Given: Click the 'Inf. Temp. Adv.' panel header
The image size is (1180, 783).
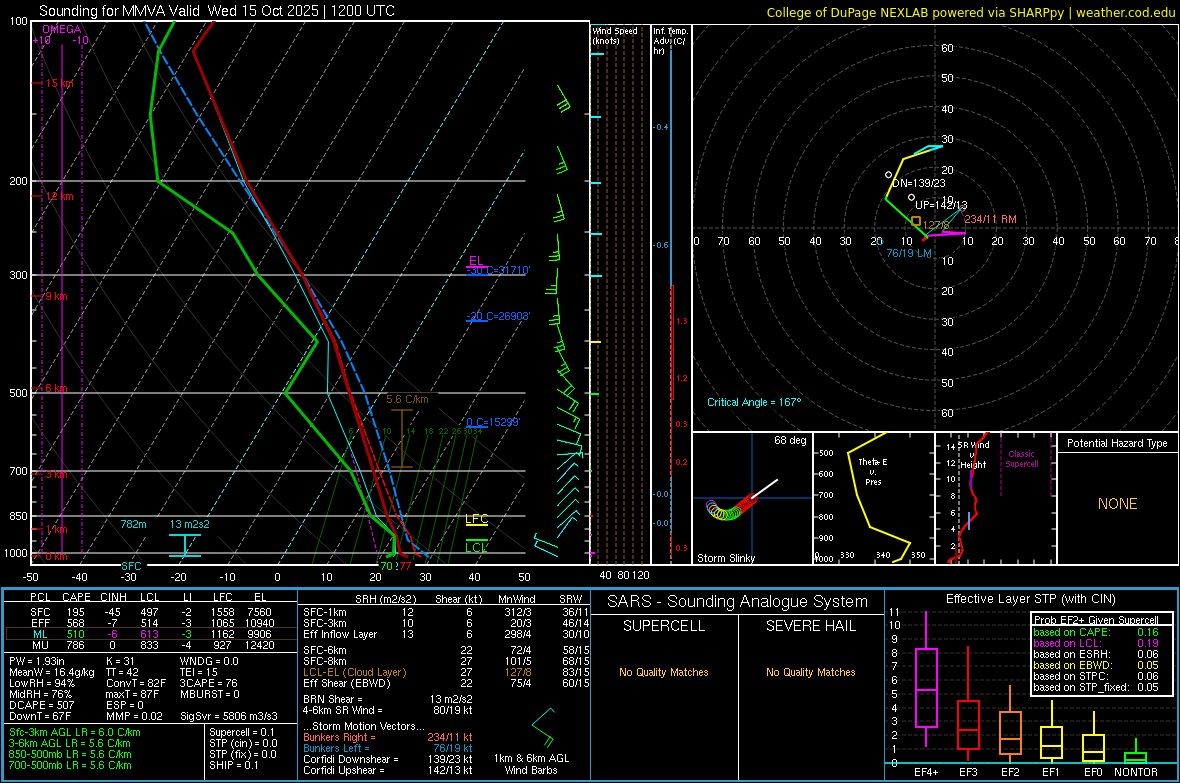Looking at the screenshot, I should 670,41.
